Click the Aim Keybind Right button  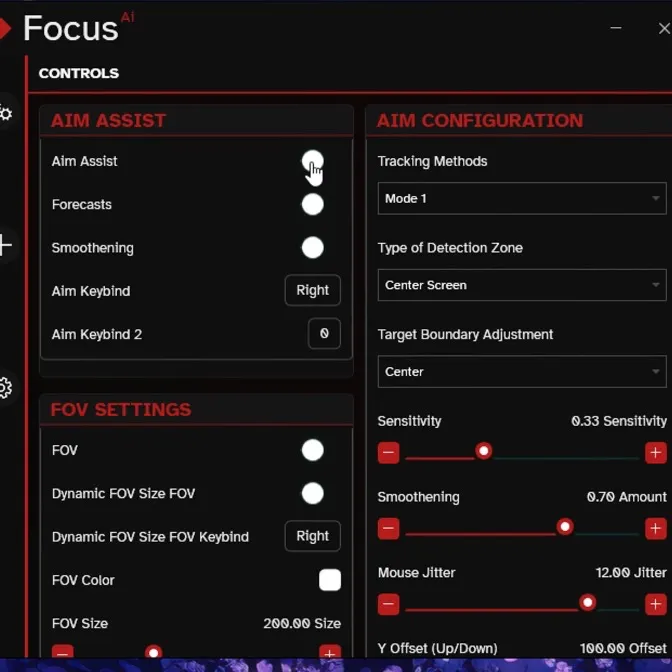312,290
